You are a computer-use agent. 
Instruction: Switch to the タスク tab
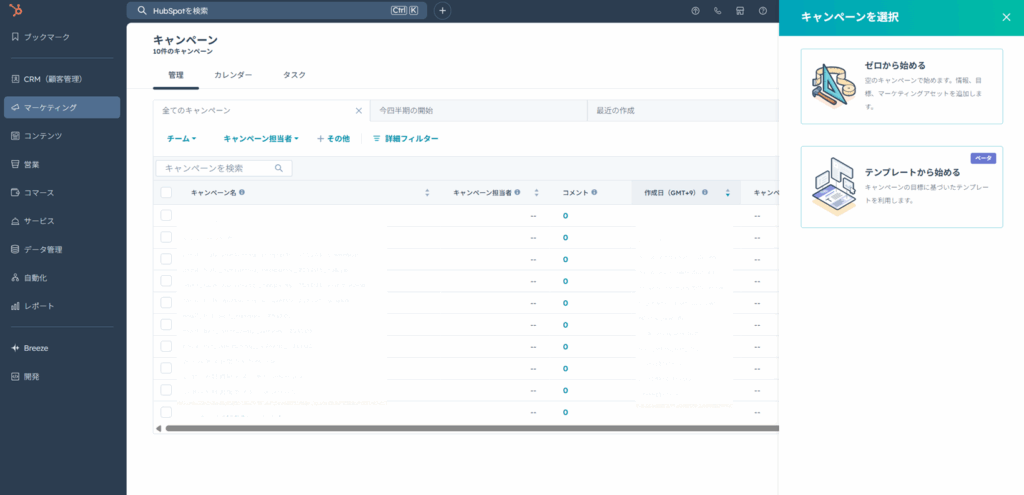[x=294, y=75]
